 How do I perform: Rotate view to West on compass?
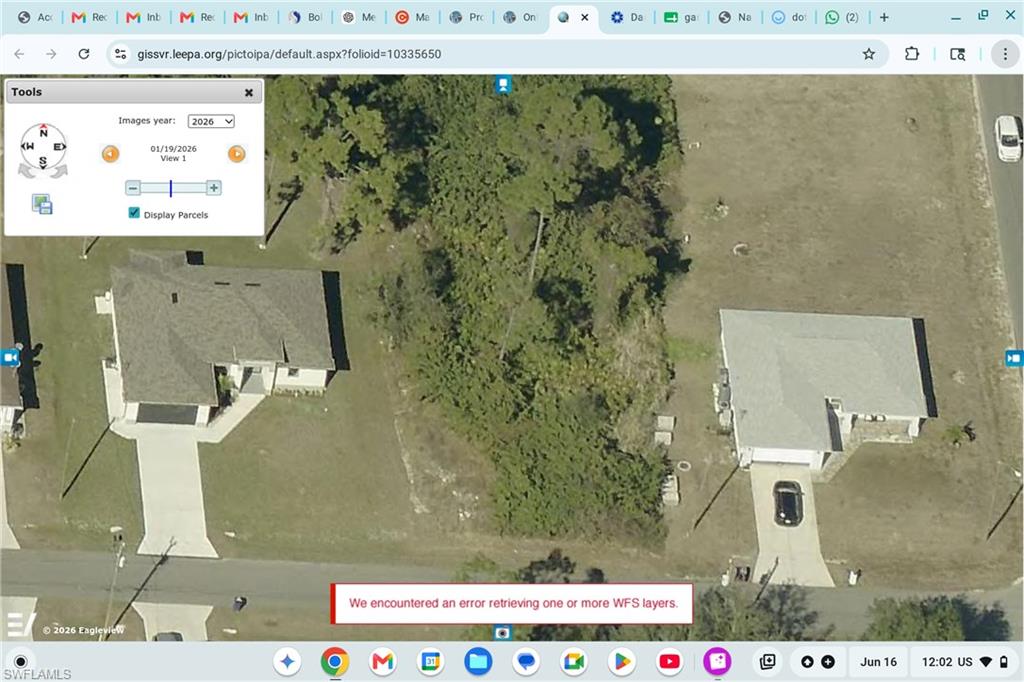27,146
